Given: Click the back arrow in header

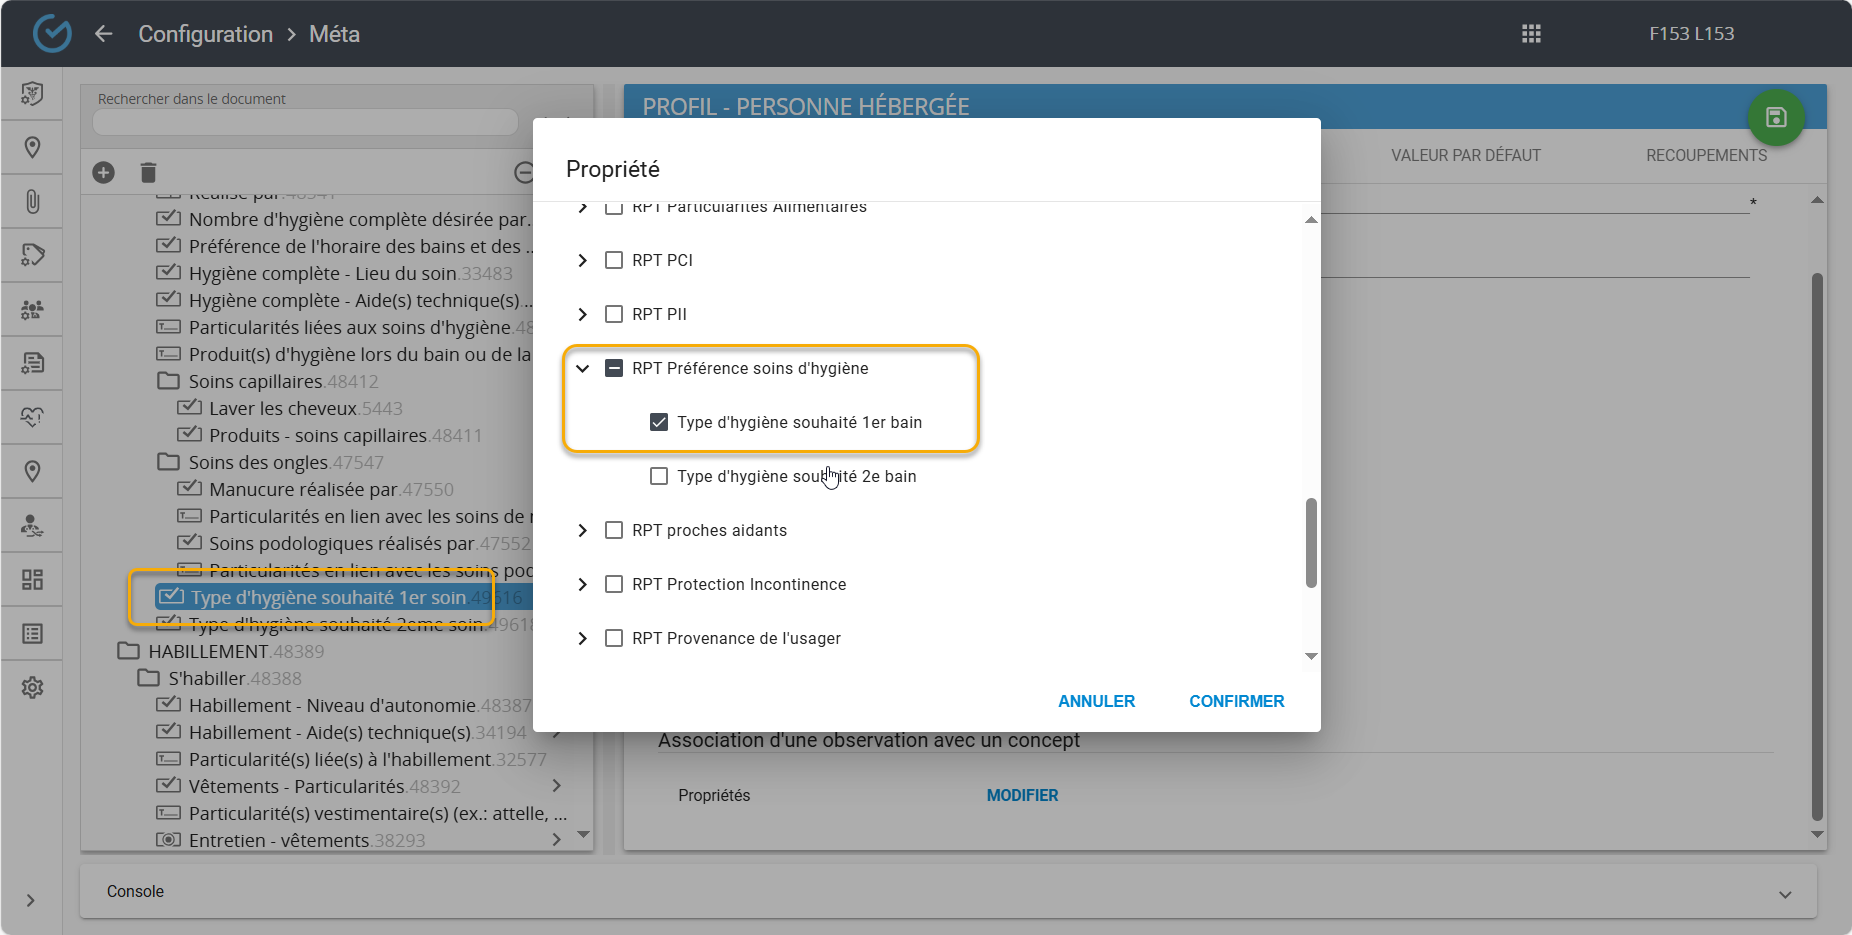Looking at the screenshot, I should tap(103, 34).
